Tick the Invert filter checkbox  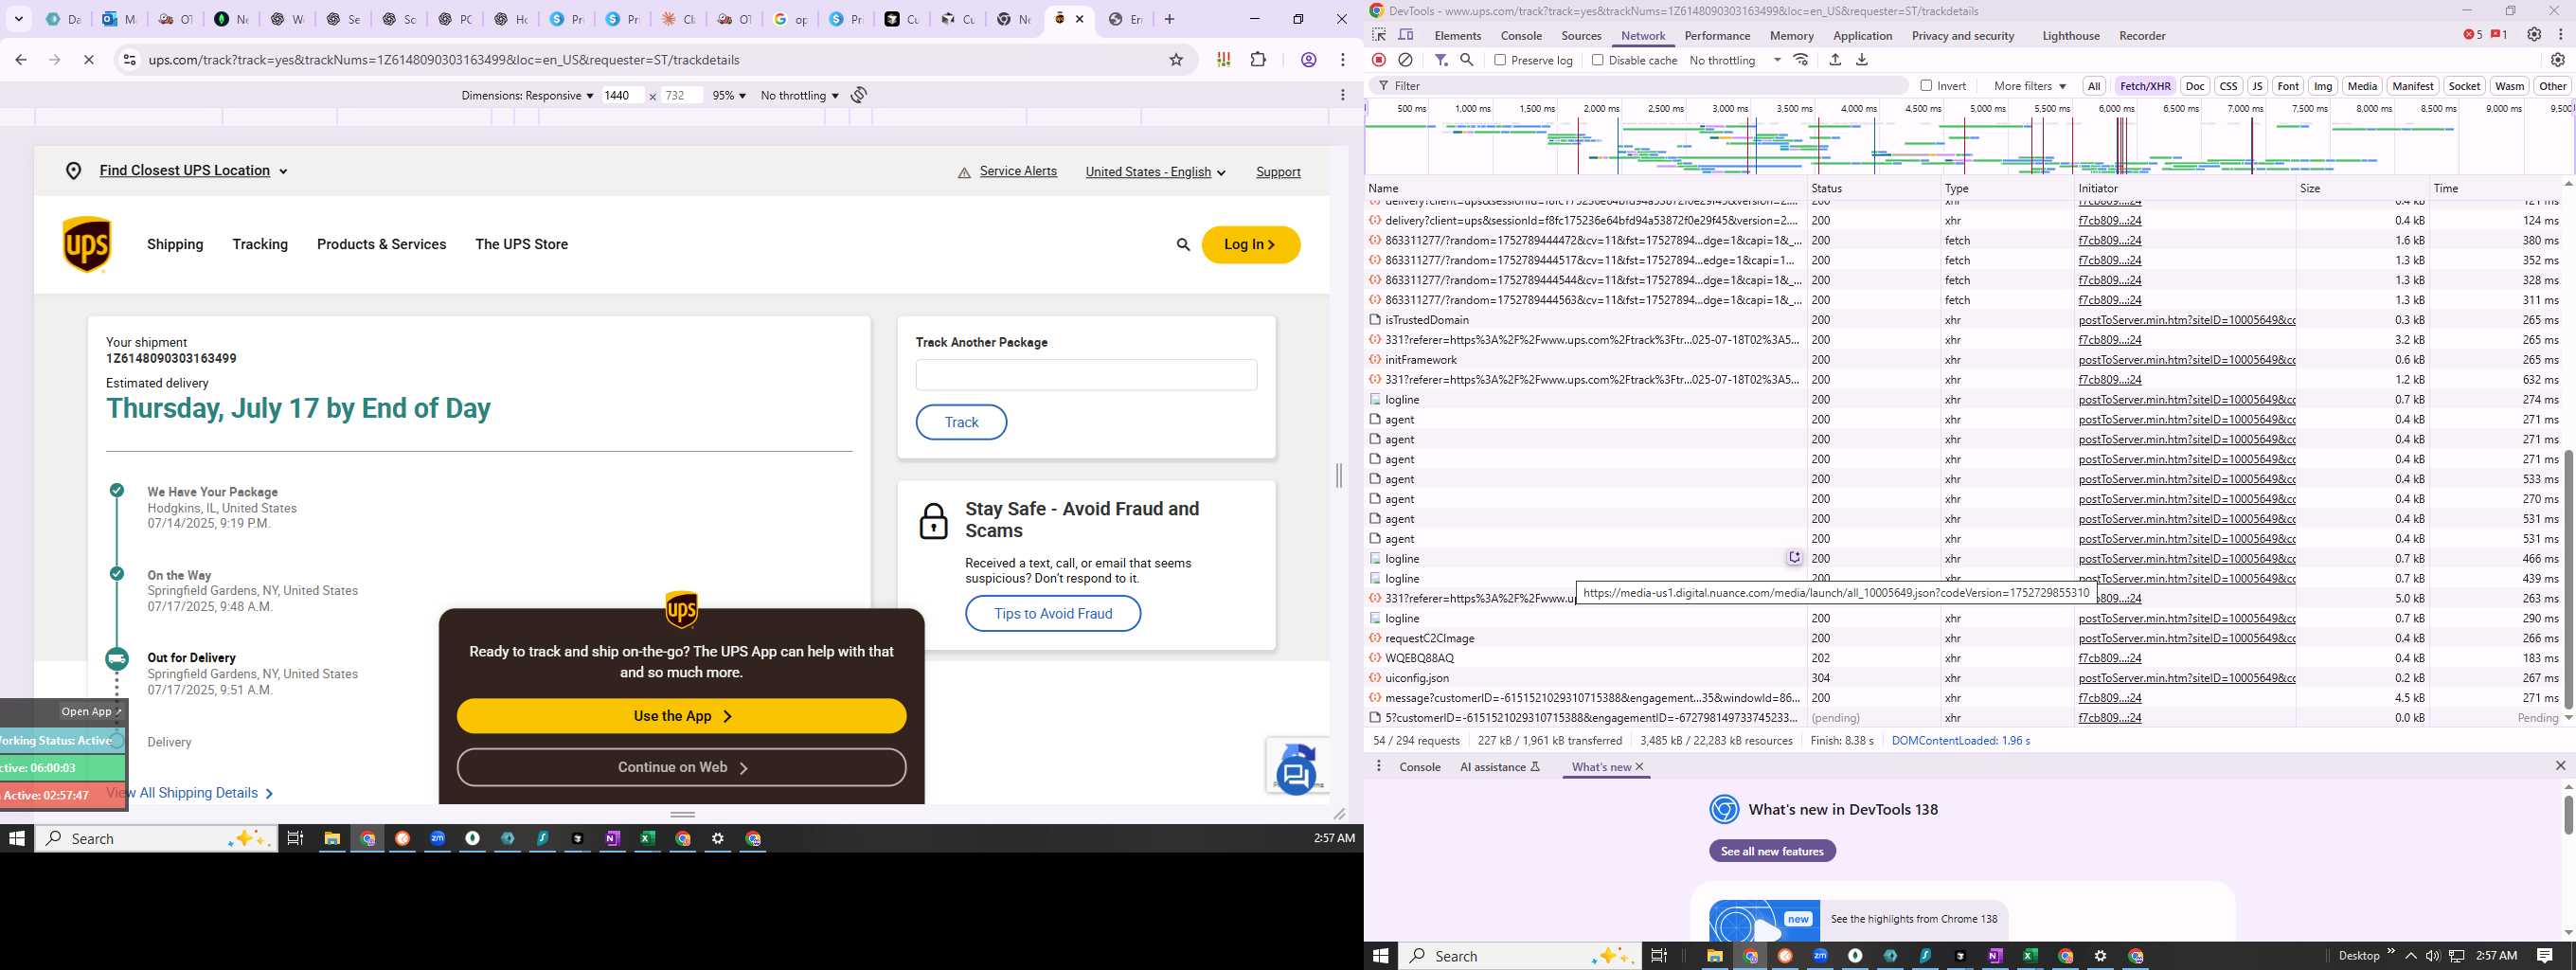tap(1926, 86)
